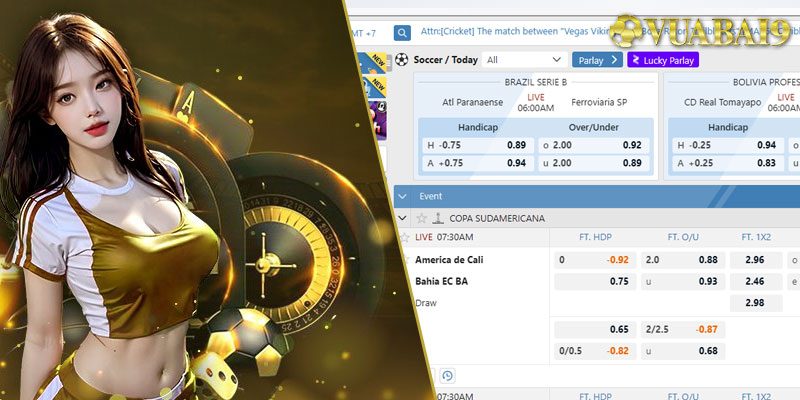The width and height of the screenshot is (800, 400).
Task: Click the match history clock icon
Action: click(x=447, y=376)
